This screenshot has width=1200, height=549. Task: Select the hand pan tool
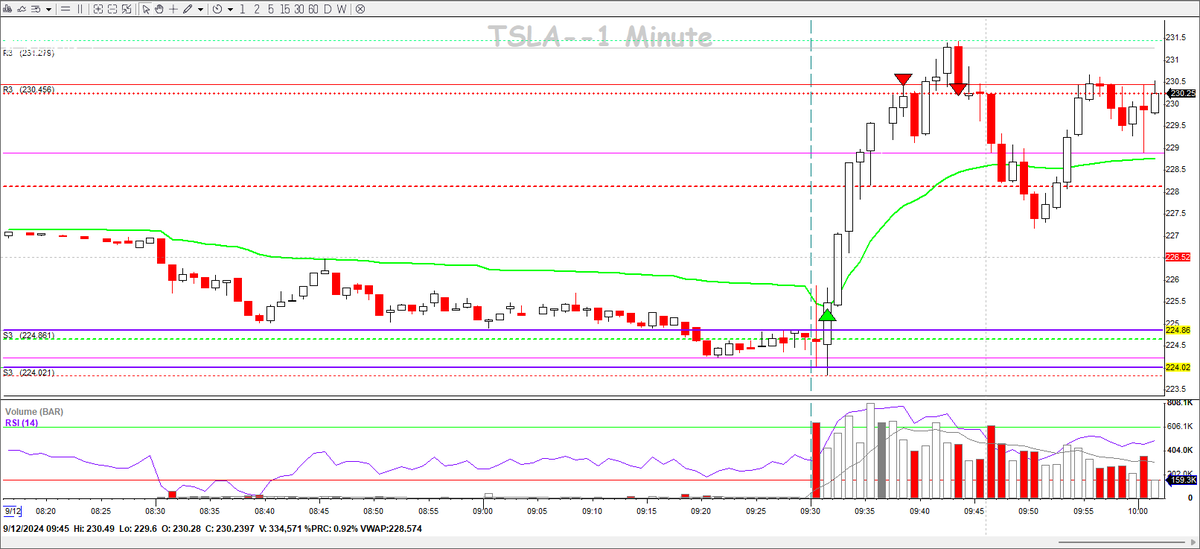159,9
